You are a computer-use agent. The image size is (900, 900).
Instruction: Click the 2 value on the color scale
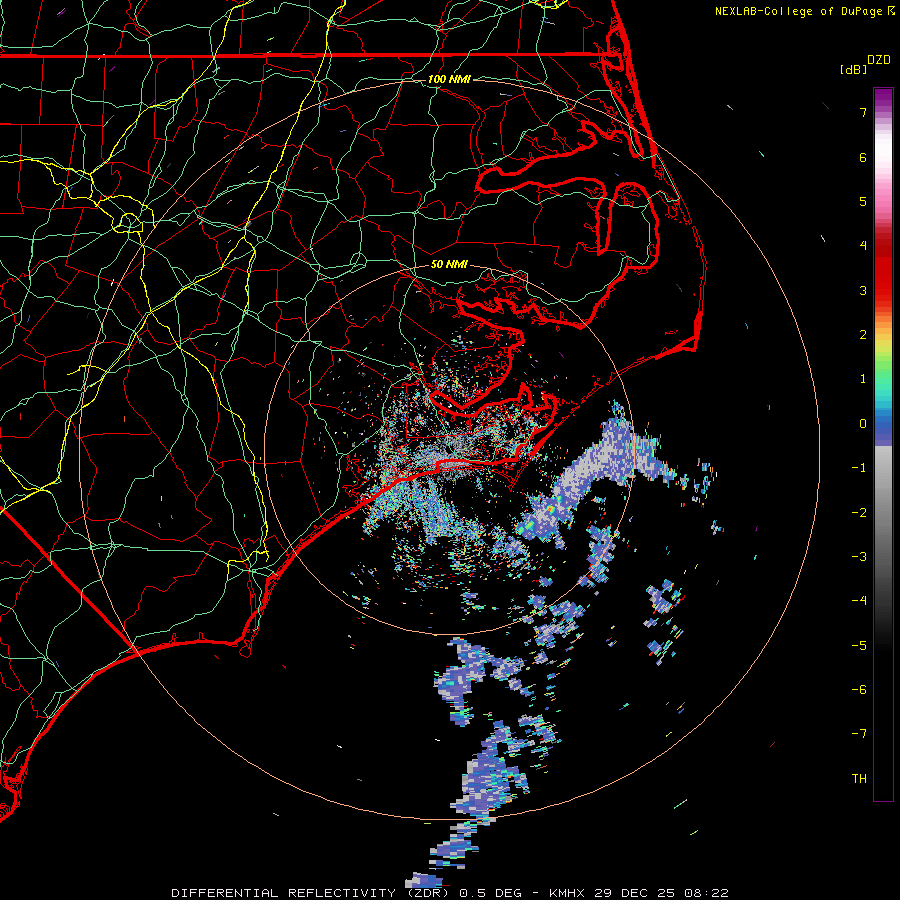[x=863, y=335]
